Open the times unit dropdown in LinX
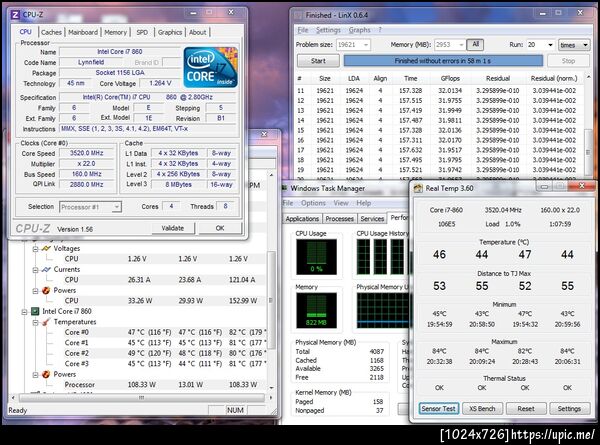 pyautogui.click(x=585, y=45)
